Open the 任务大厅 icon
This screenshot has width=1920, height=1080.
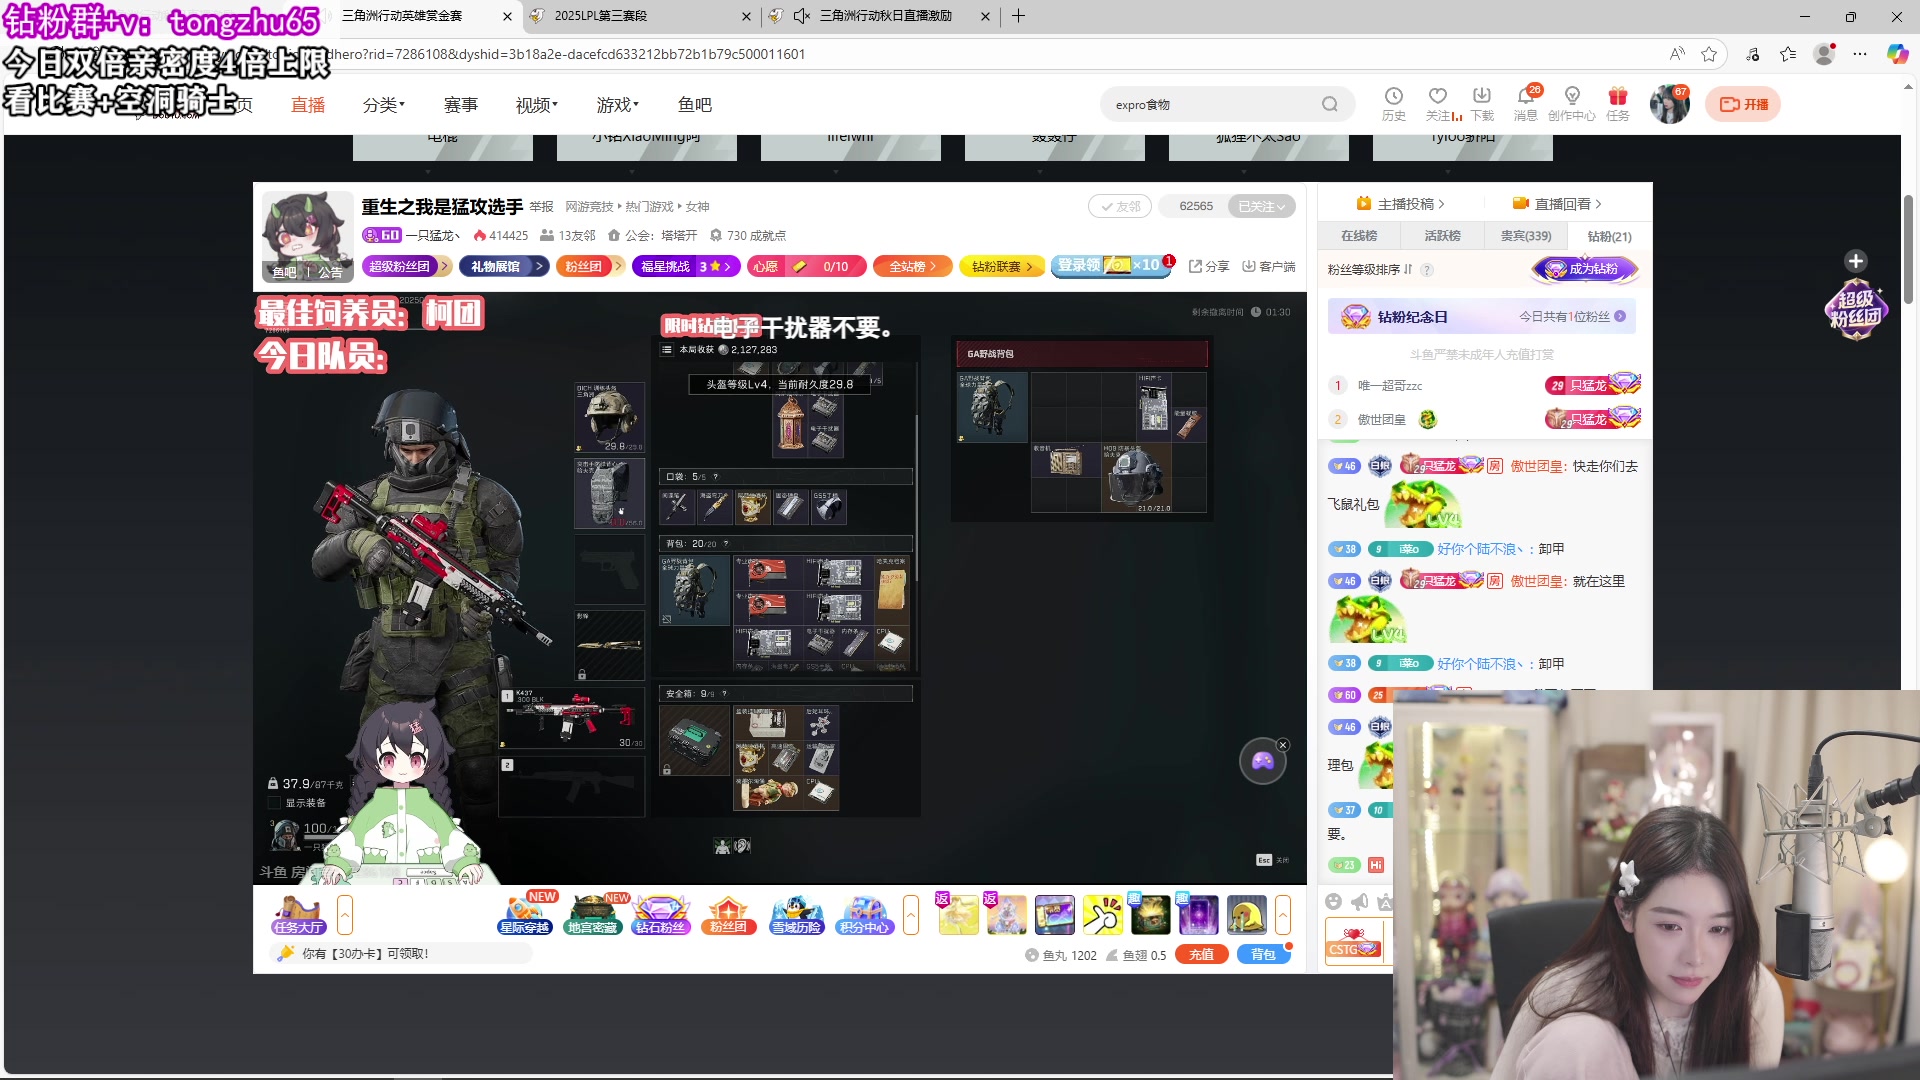coord(298,915)
